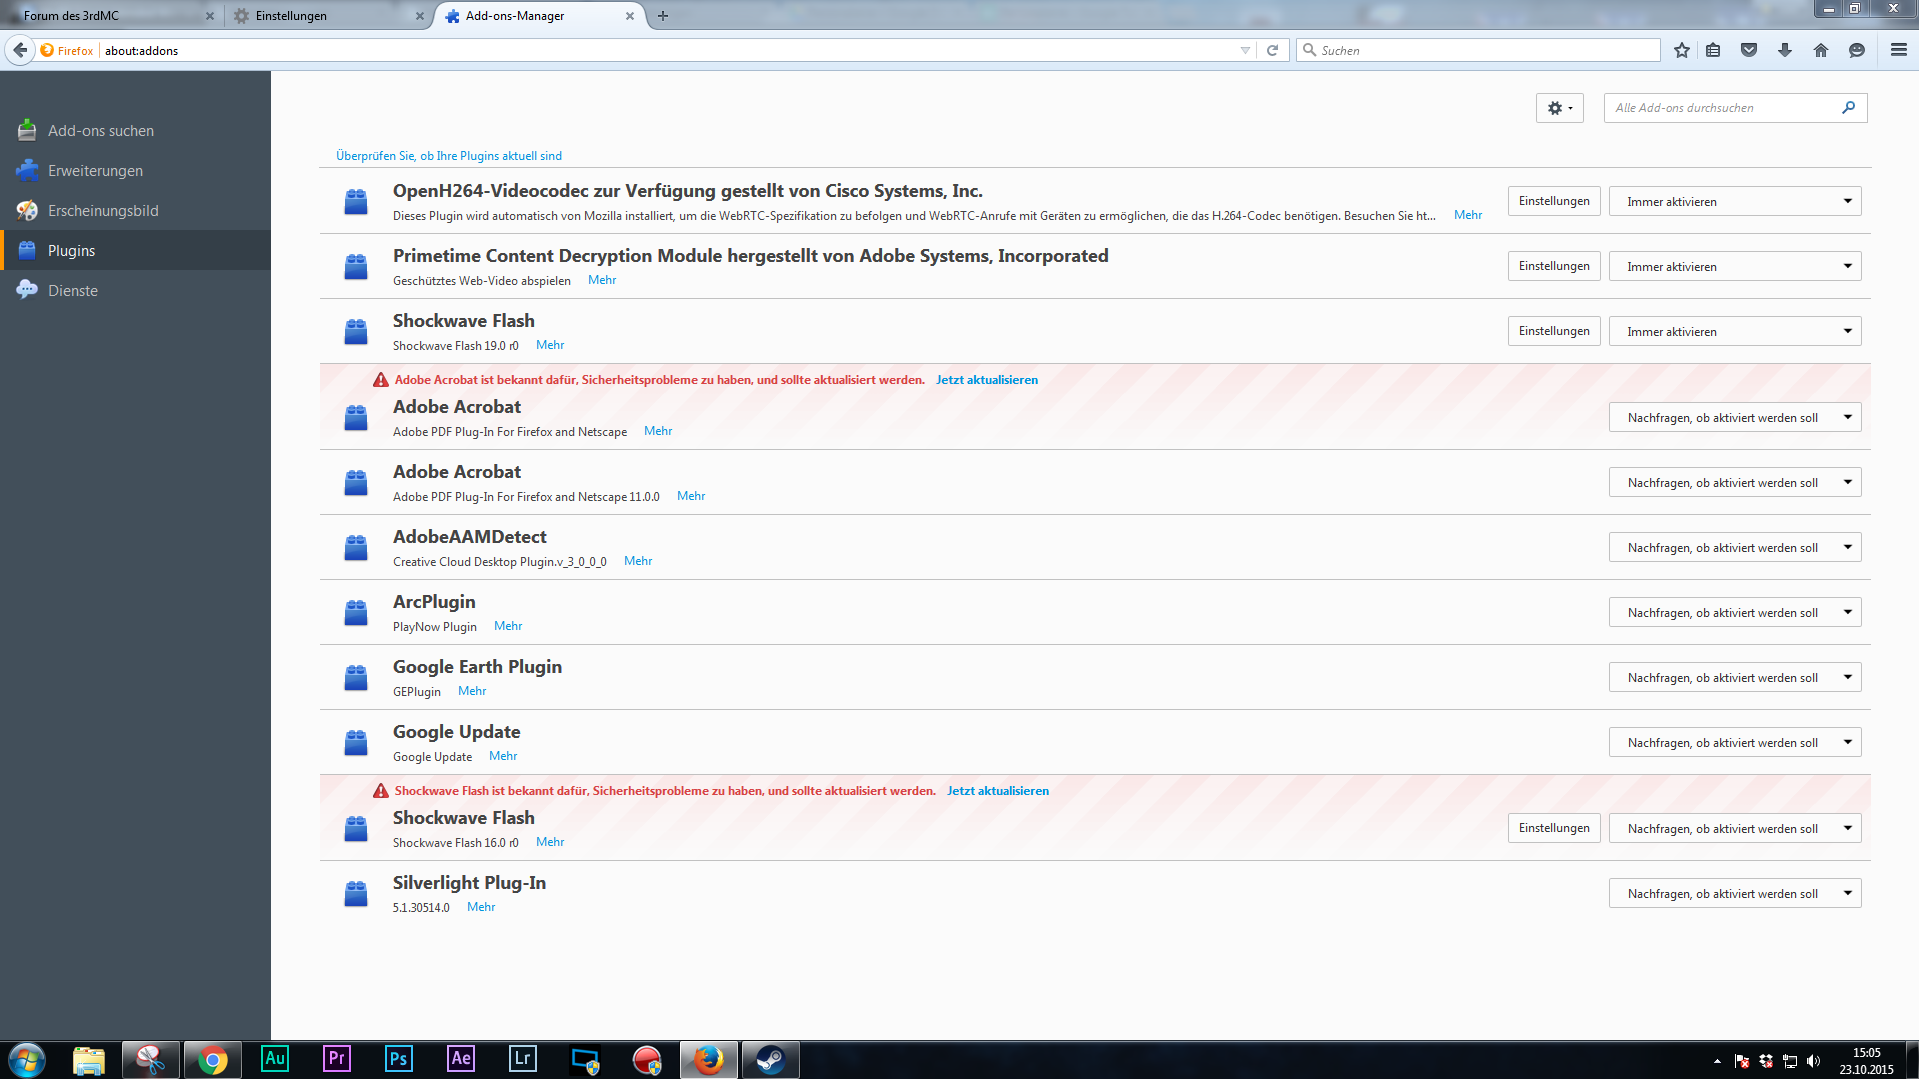Image resolution: width=1919 pixels, height=1079 pixels.
Task: Open URL history dropdown arrow
Action: 1245,50
